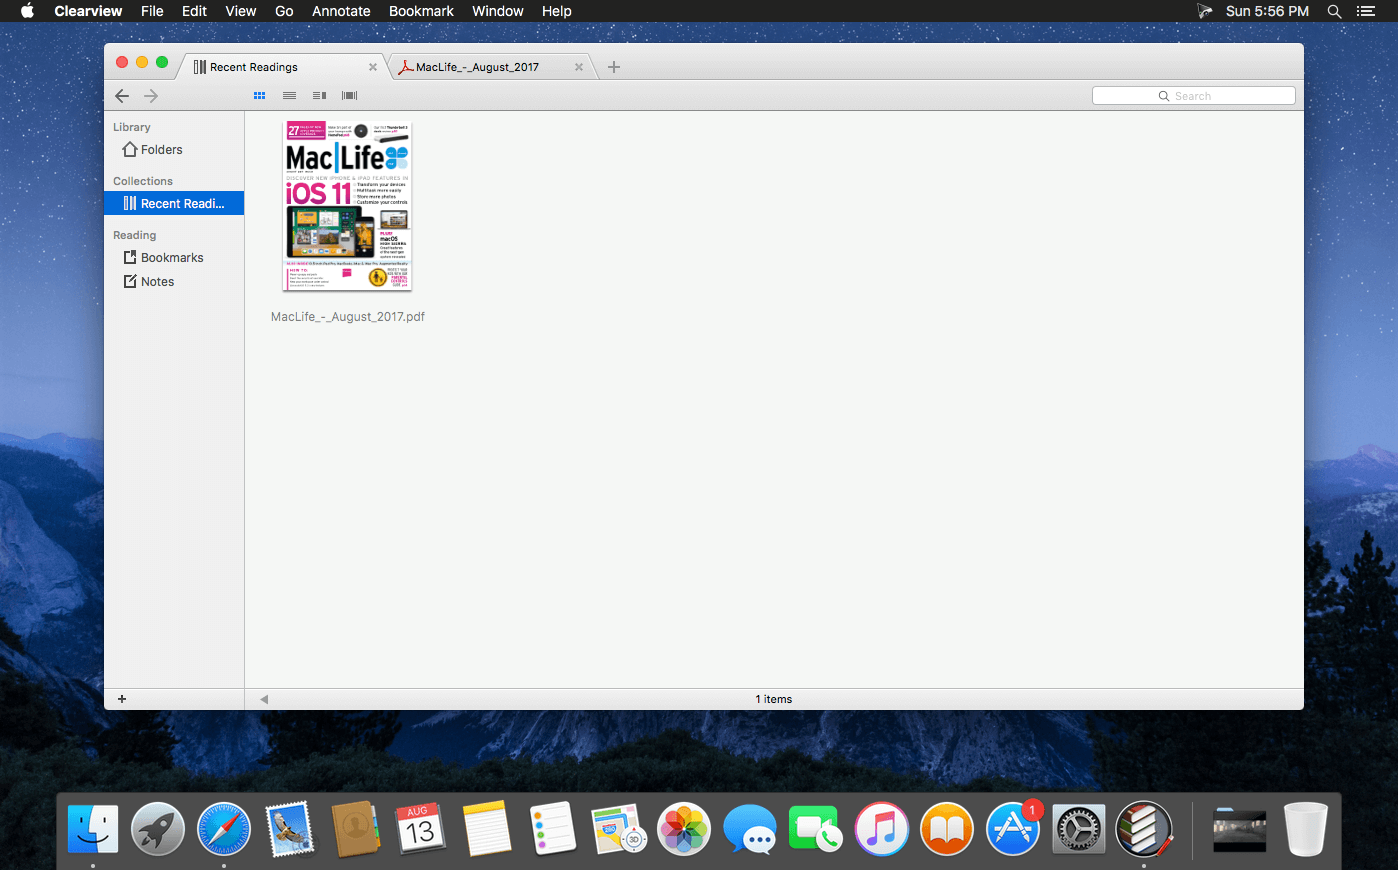Switch to list view mode
This screenshot has height=870, width=1398.
pyautogui.click(x=289, y=96)
